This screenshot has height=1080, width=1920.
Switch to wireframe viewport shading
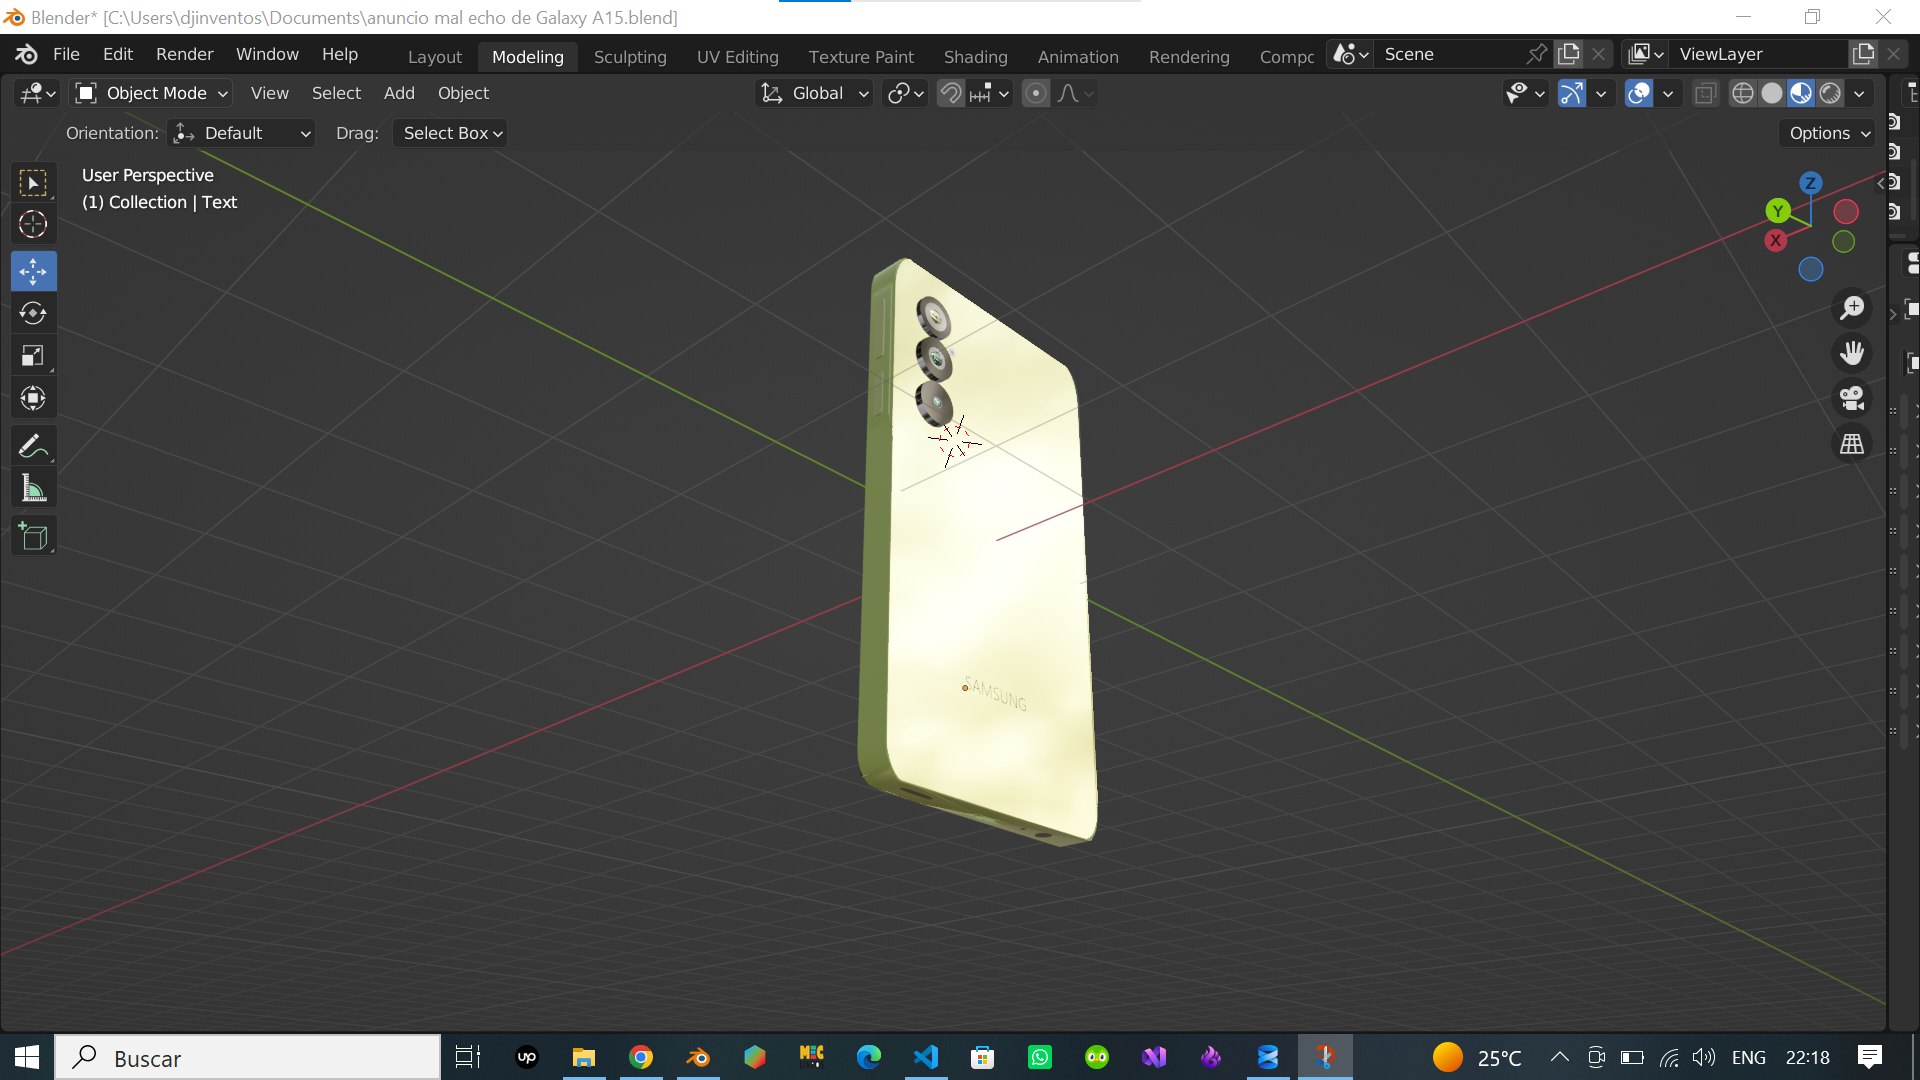(x=1742, y=93)
